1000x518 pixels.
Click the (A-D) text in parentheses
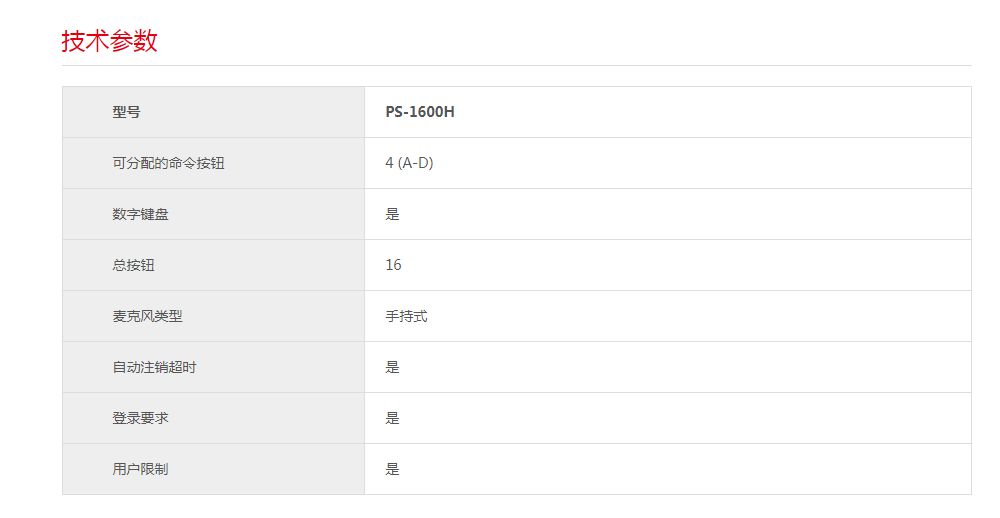coord(416,163)
